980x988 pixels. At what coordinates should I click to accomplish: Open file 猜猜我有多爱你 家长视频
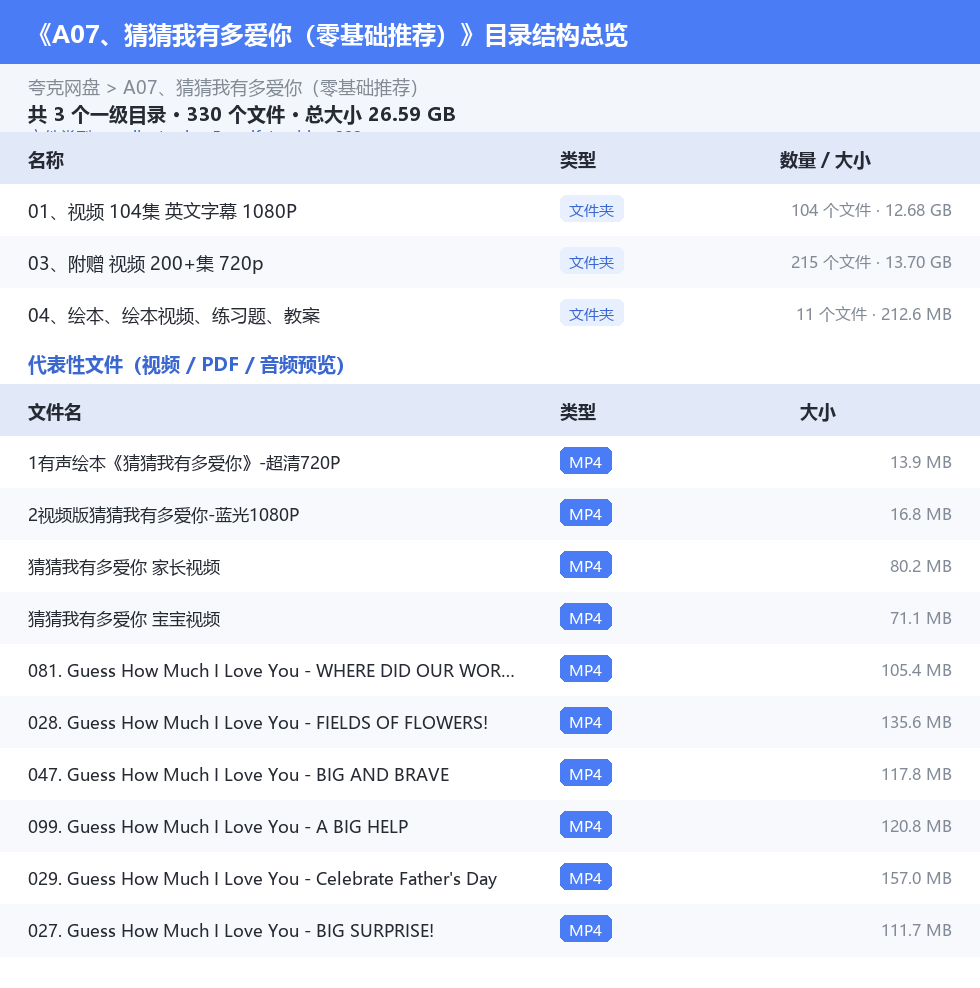124,567
